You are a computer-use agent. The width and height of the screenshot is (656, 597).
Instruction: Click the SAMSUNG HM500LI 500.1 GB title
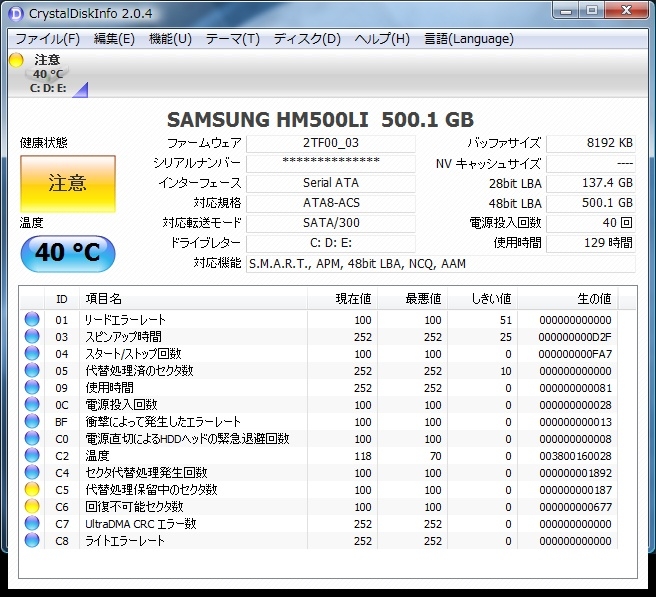click(x=320, y=120)
